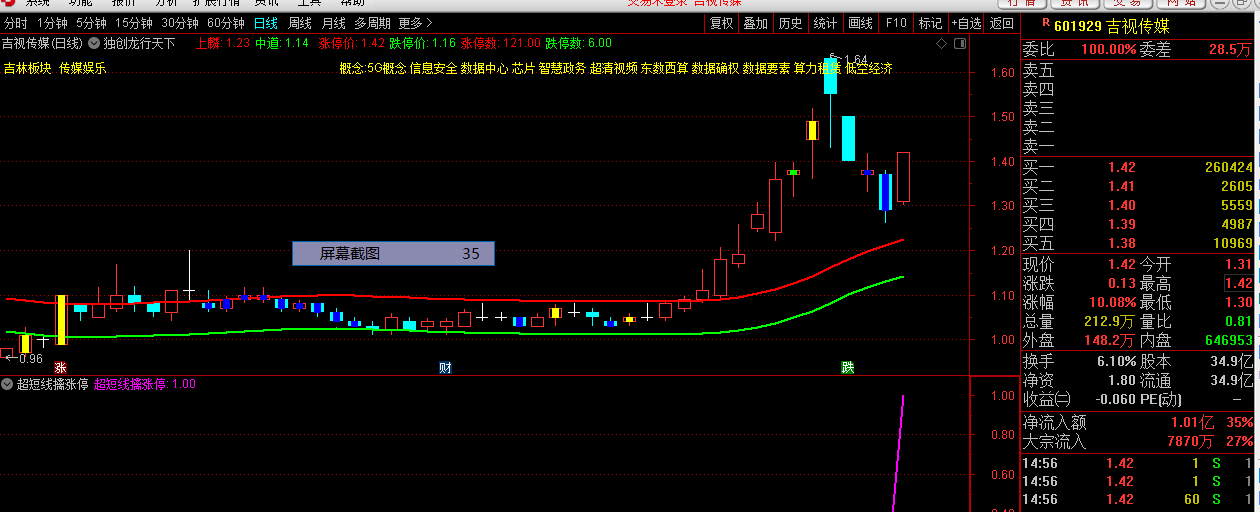Open the 统计 statistics button
Screen dimensions: 1260x512
coord(825,23)
